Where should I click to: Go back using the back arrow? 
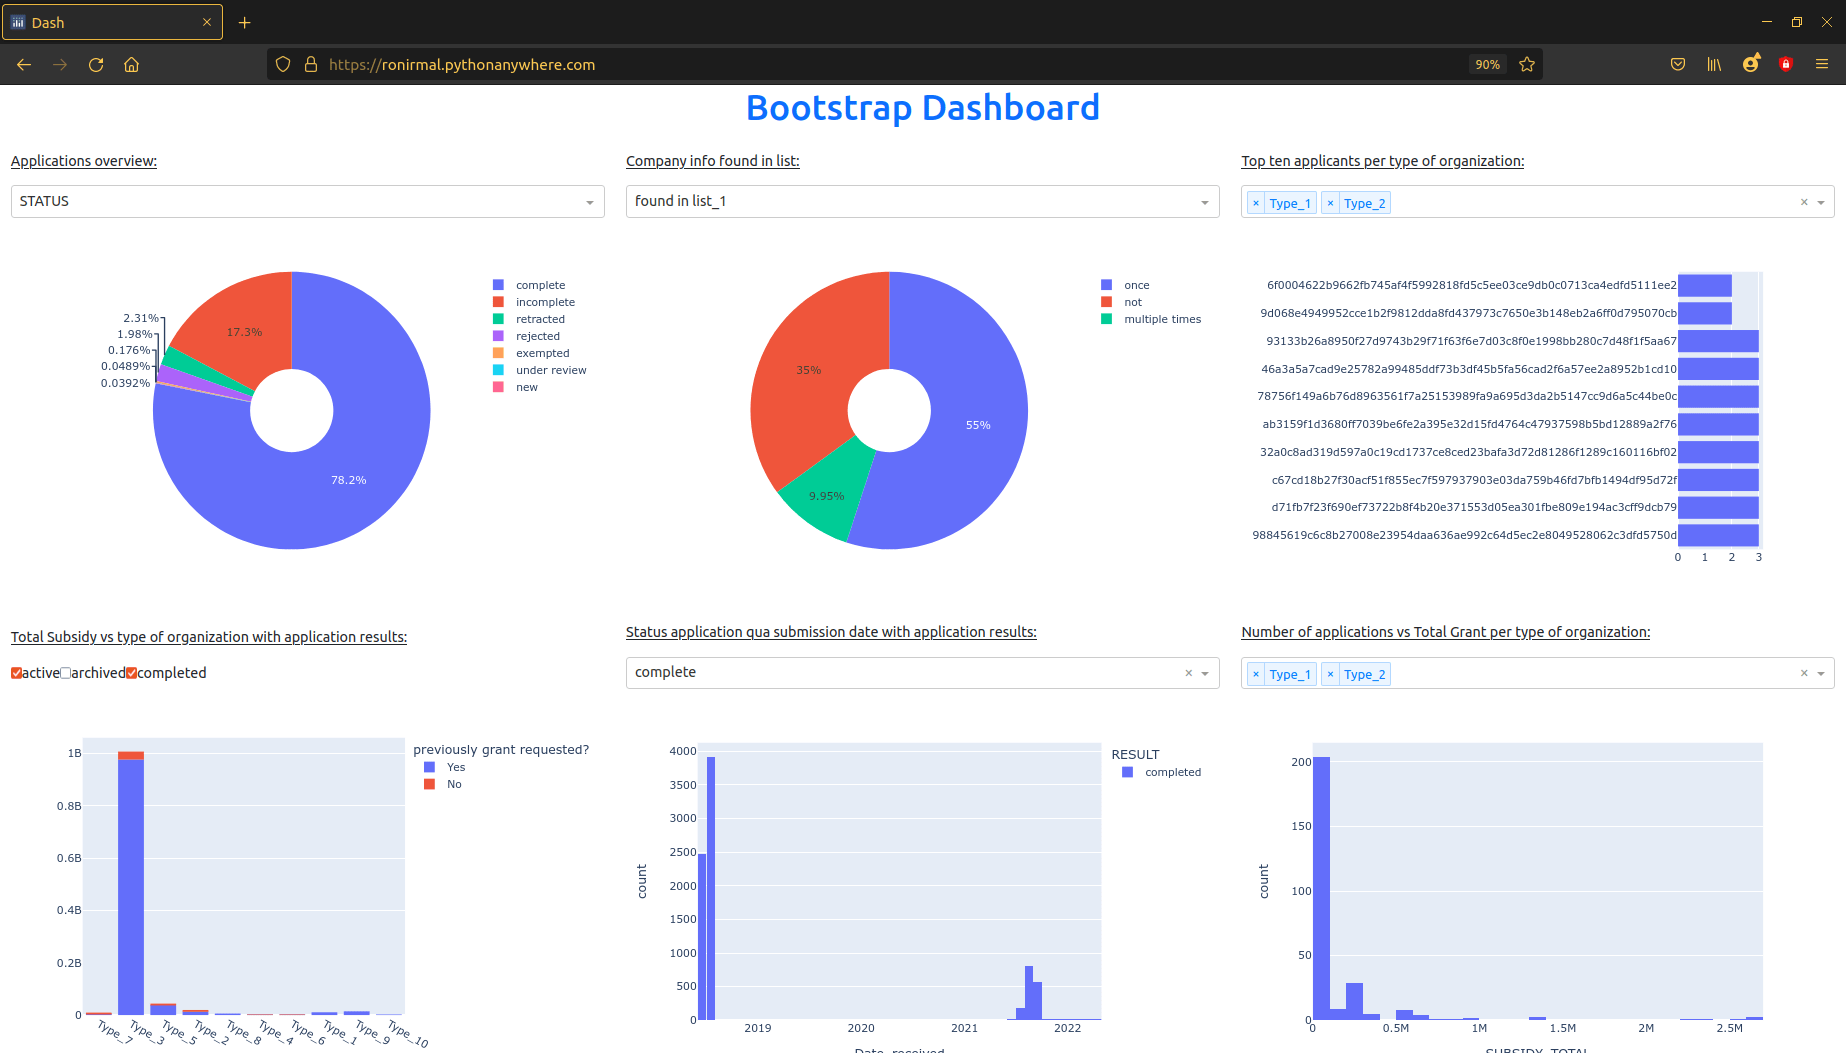click(x=24, y=64)
